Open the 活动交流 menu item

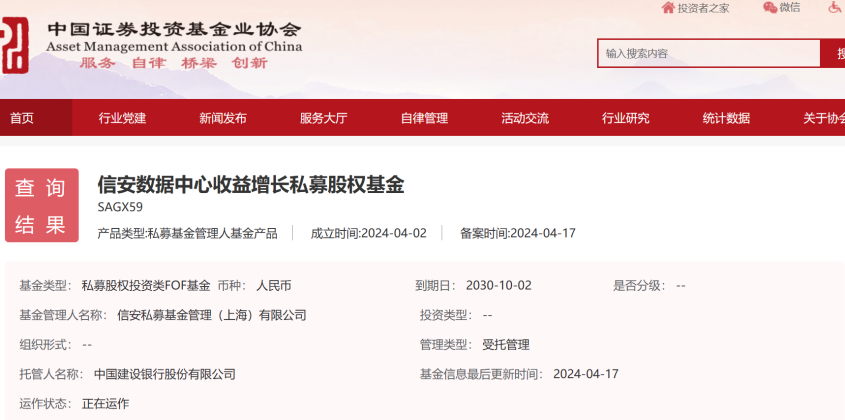tap(525, 118)
